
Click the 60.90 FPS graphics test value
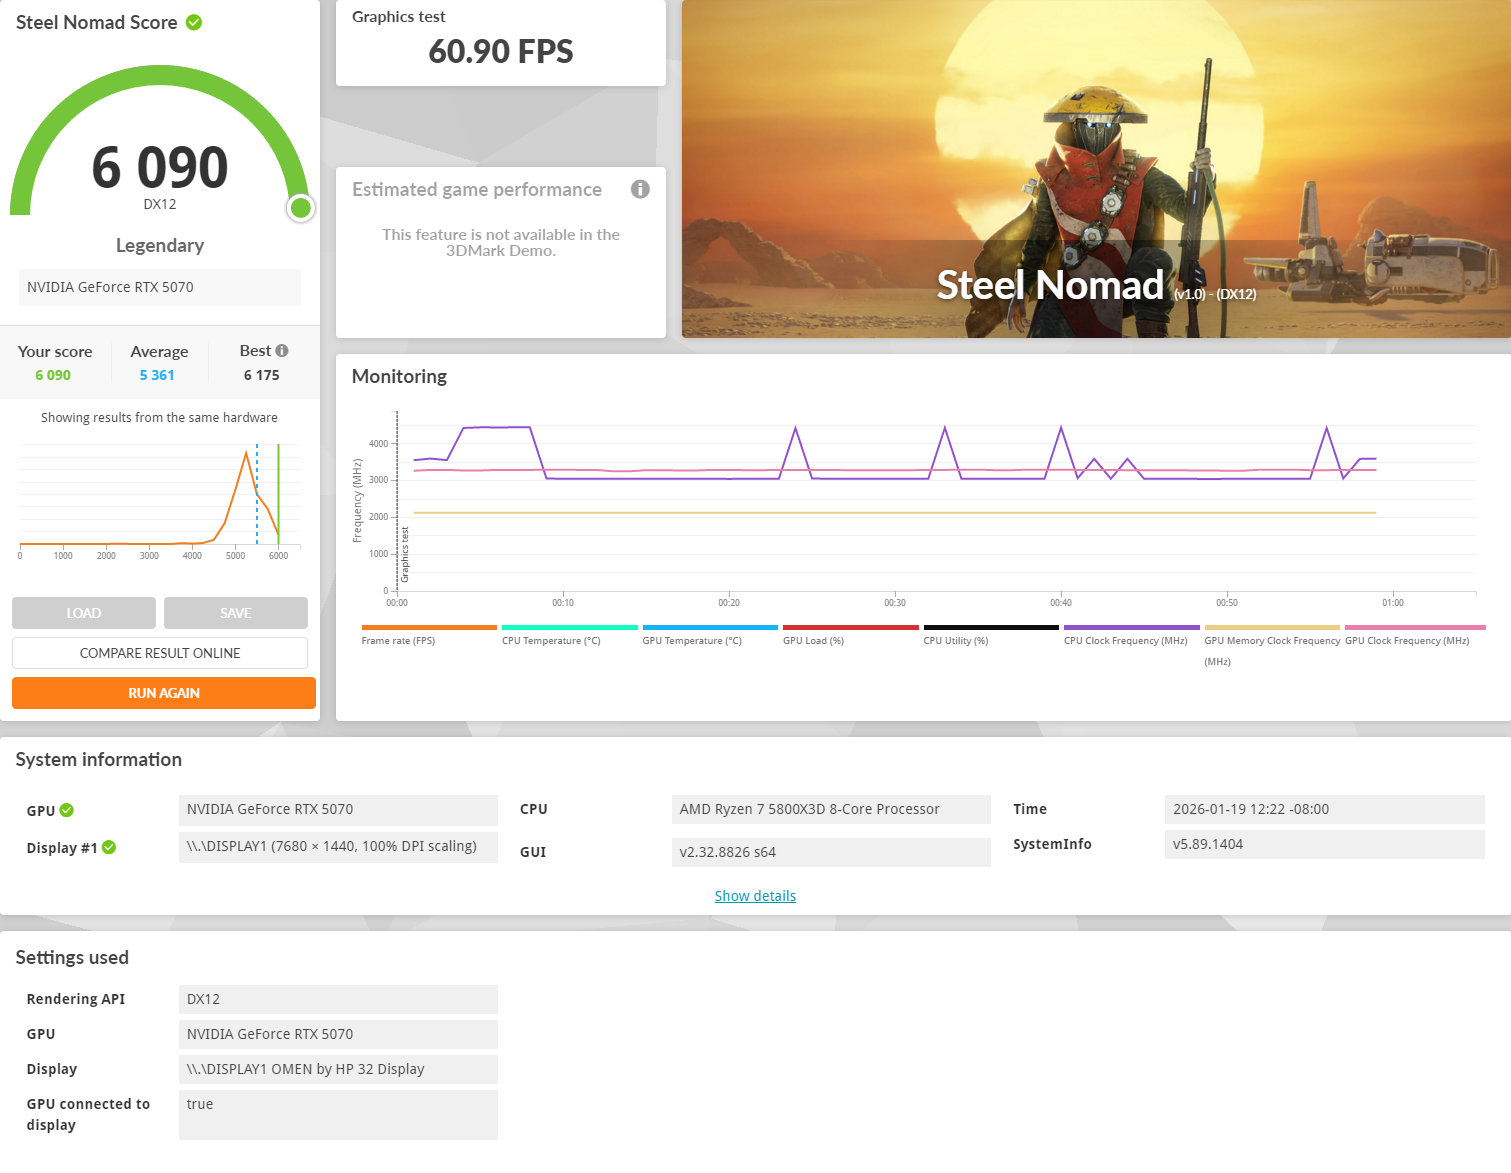coord(501,52)
